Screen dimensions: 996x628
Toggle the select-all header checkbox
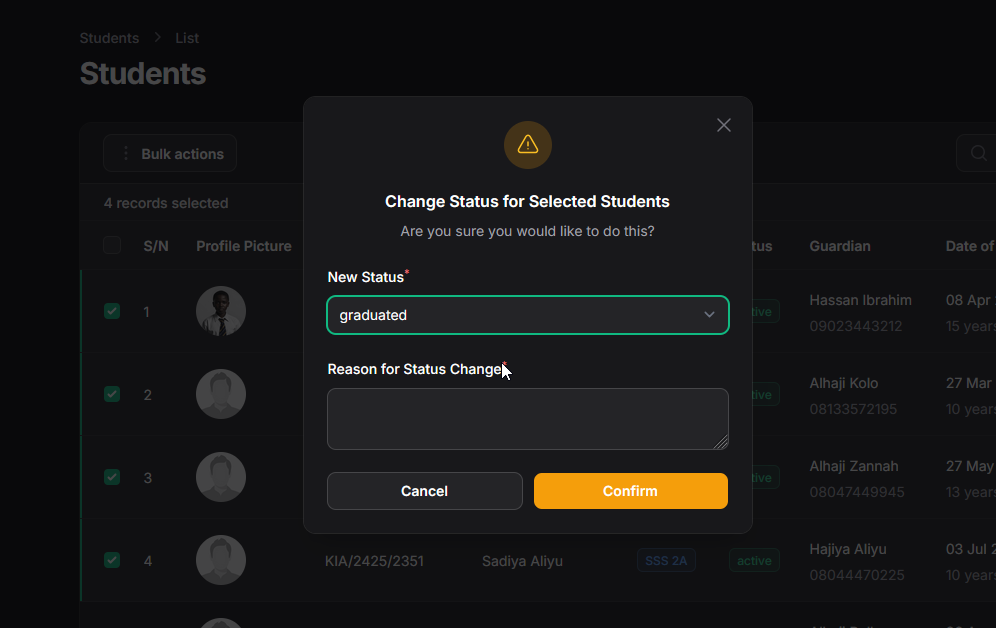pyautogui.click(x=112, y=245)
